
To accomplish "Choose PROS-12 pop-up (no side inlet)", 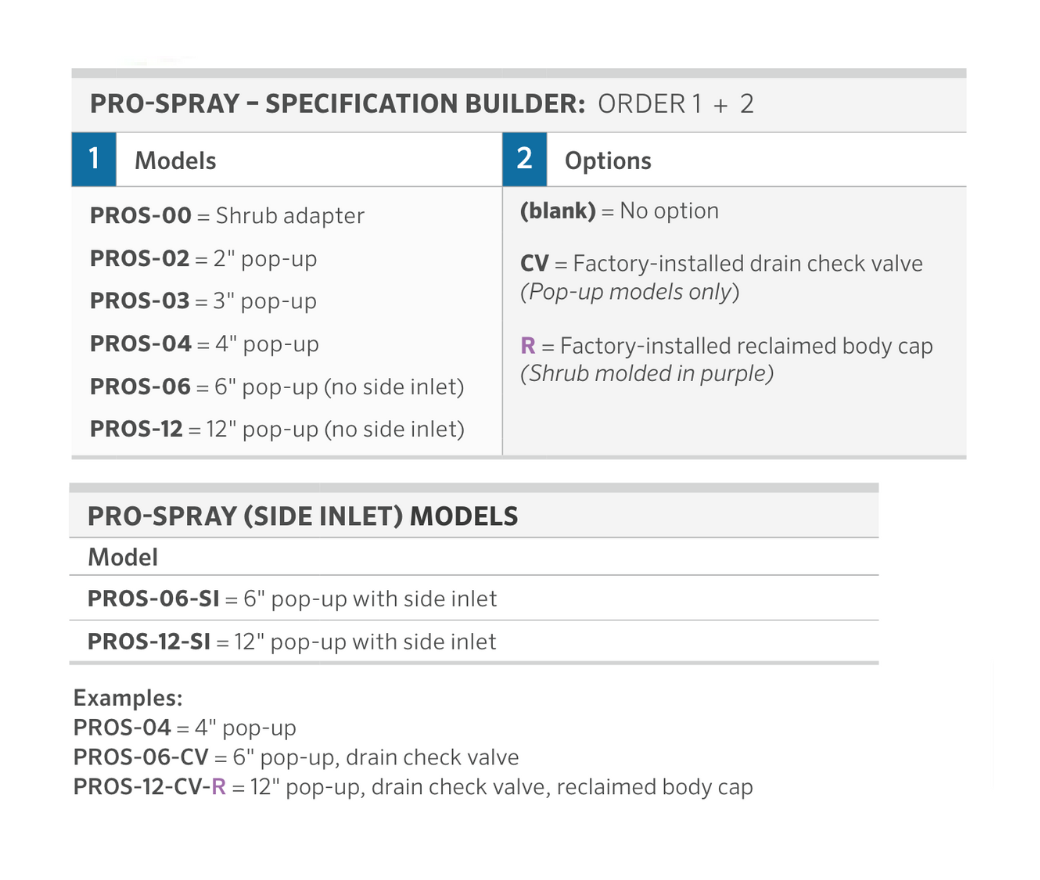I will (x=277, y=430).
